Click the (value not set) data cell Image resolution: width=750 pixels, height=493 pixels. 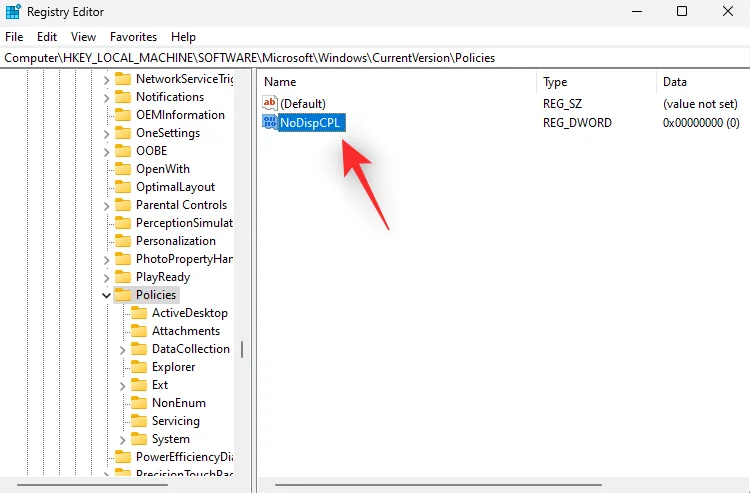700,104
